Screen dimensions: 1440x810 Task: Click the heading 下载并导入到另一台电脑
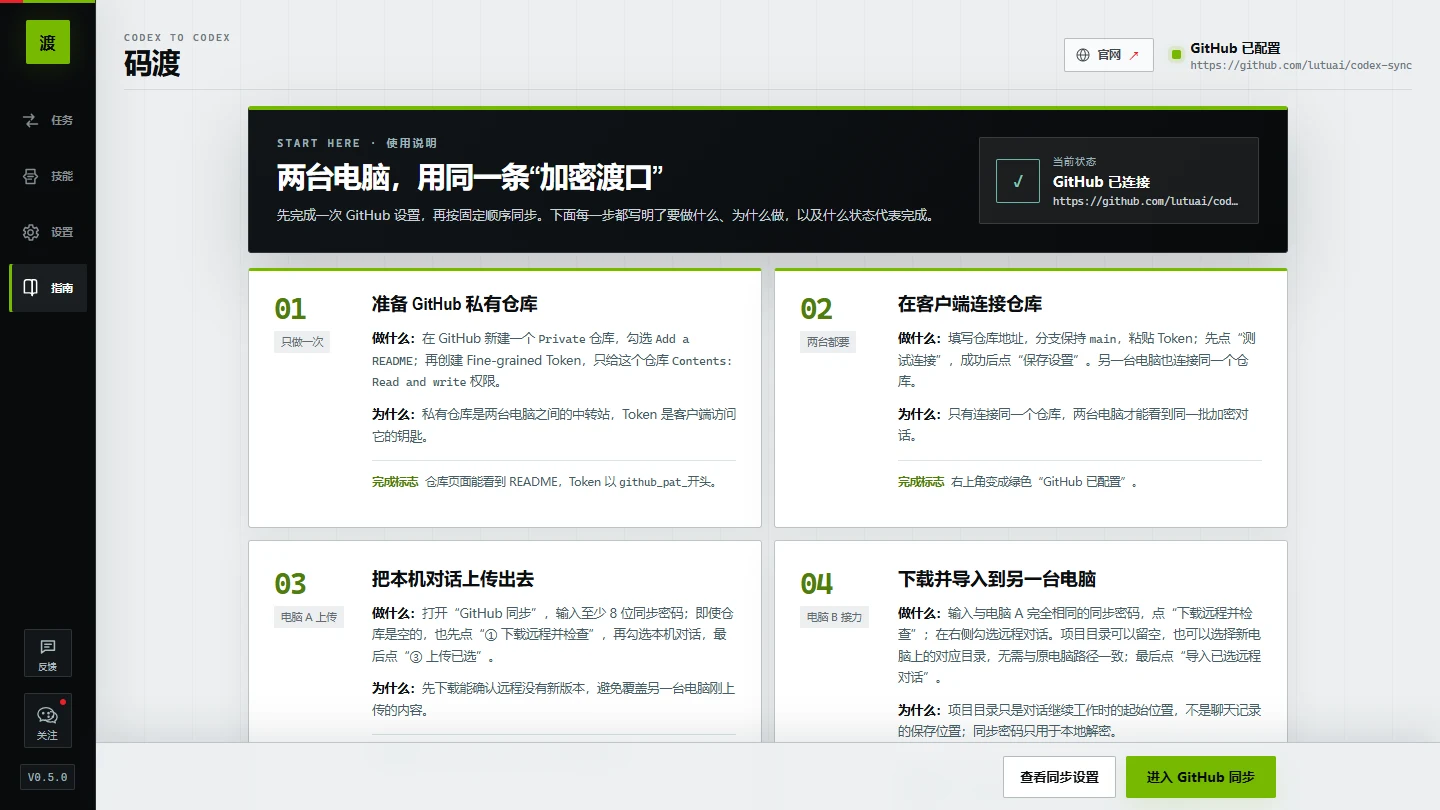(997, 579)
